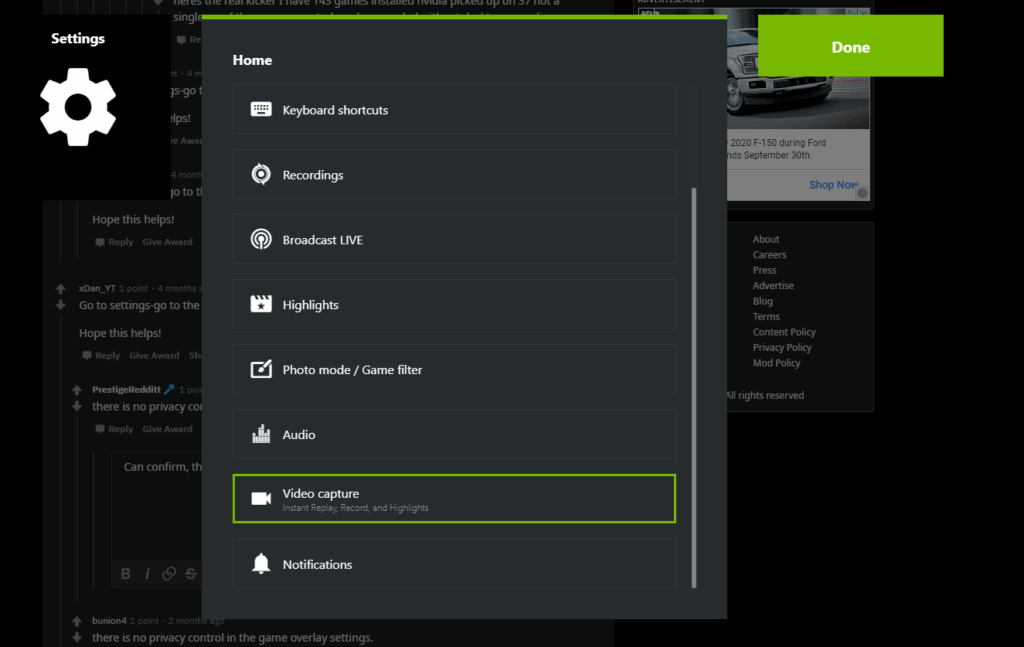The width and height of the screenshot is (1024, 647).
Task: Downvote PrestigeRedditt's comment
Action: (76, 406)
